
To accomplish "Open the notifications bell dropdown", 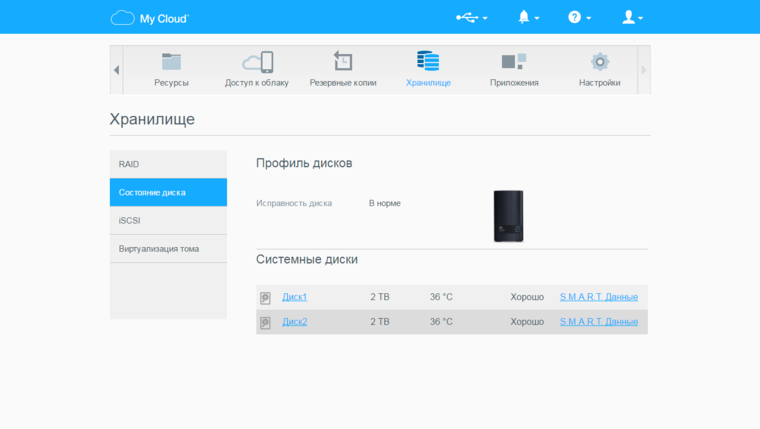I will [x=528, y=17].
